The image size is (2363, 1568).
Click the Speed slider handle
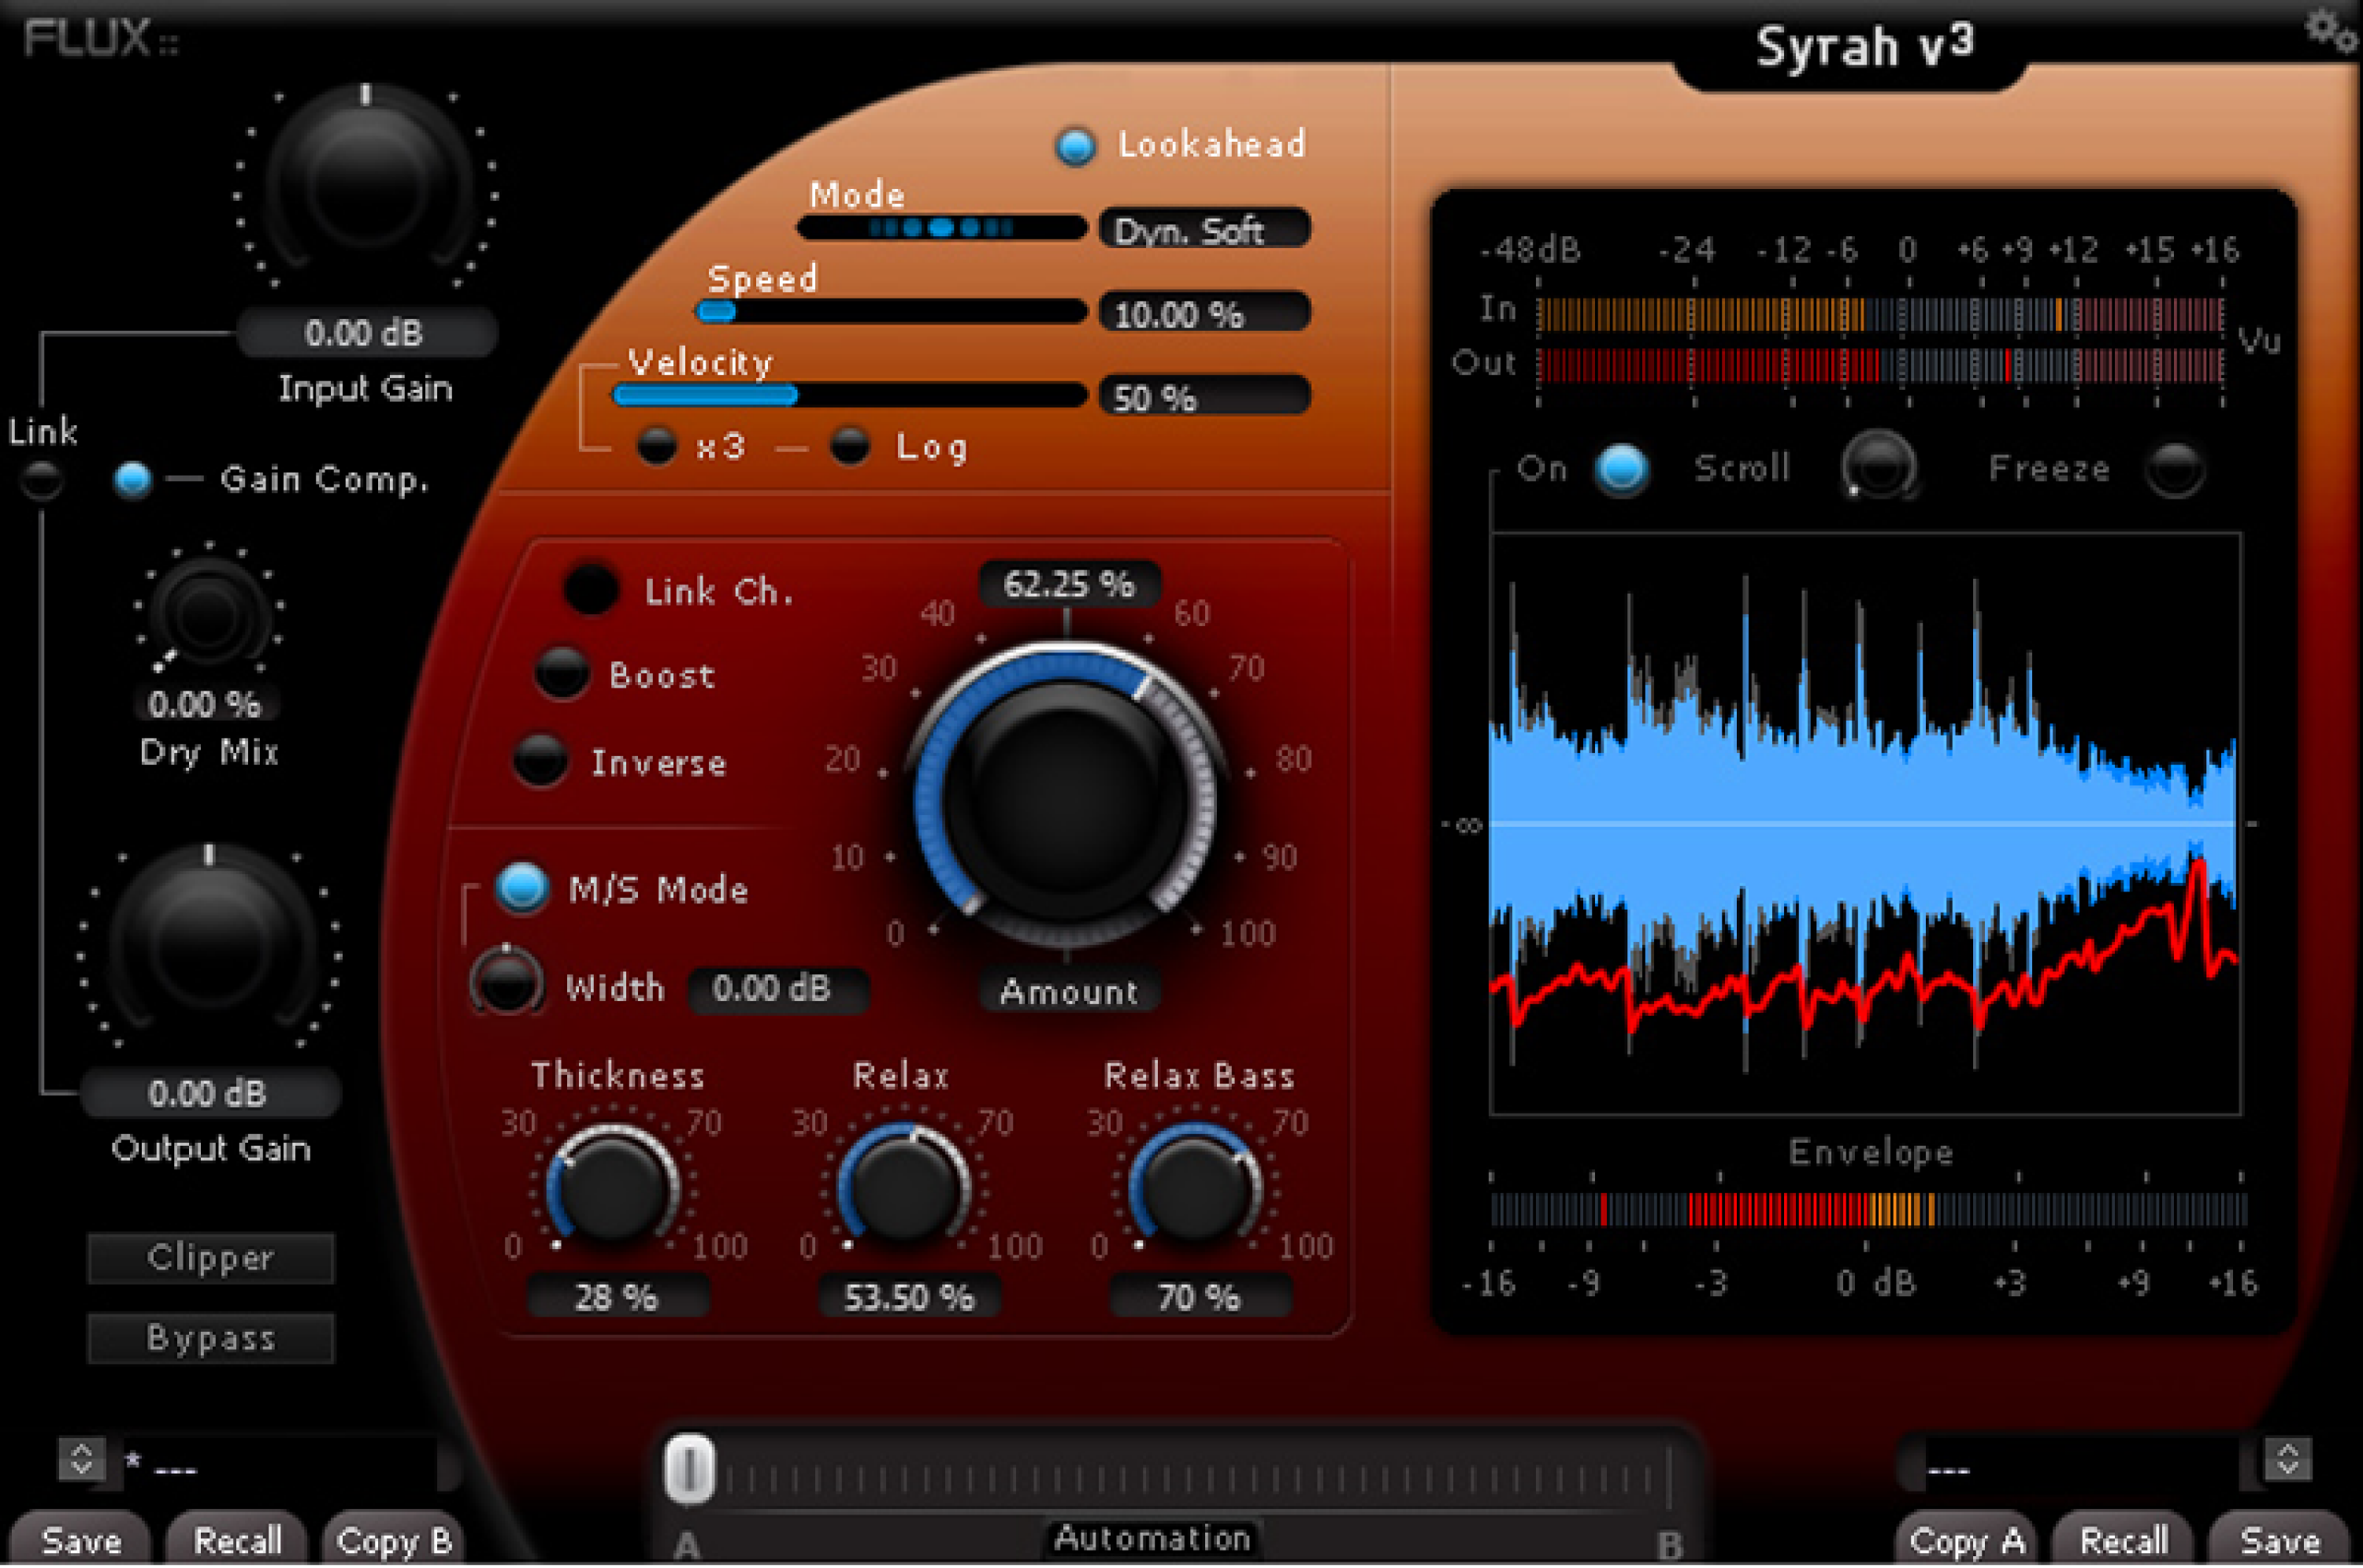click(716, 313)
